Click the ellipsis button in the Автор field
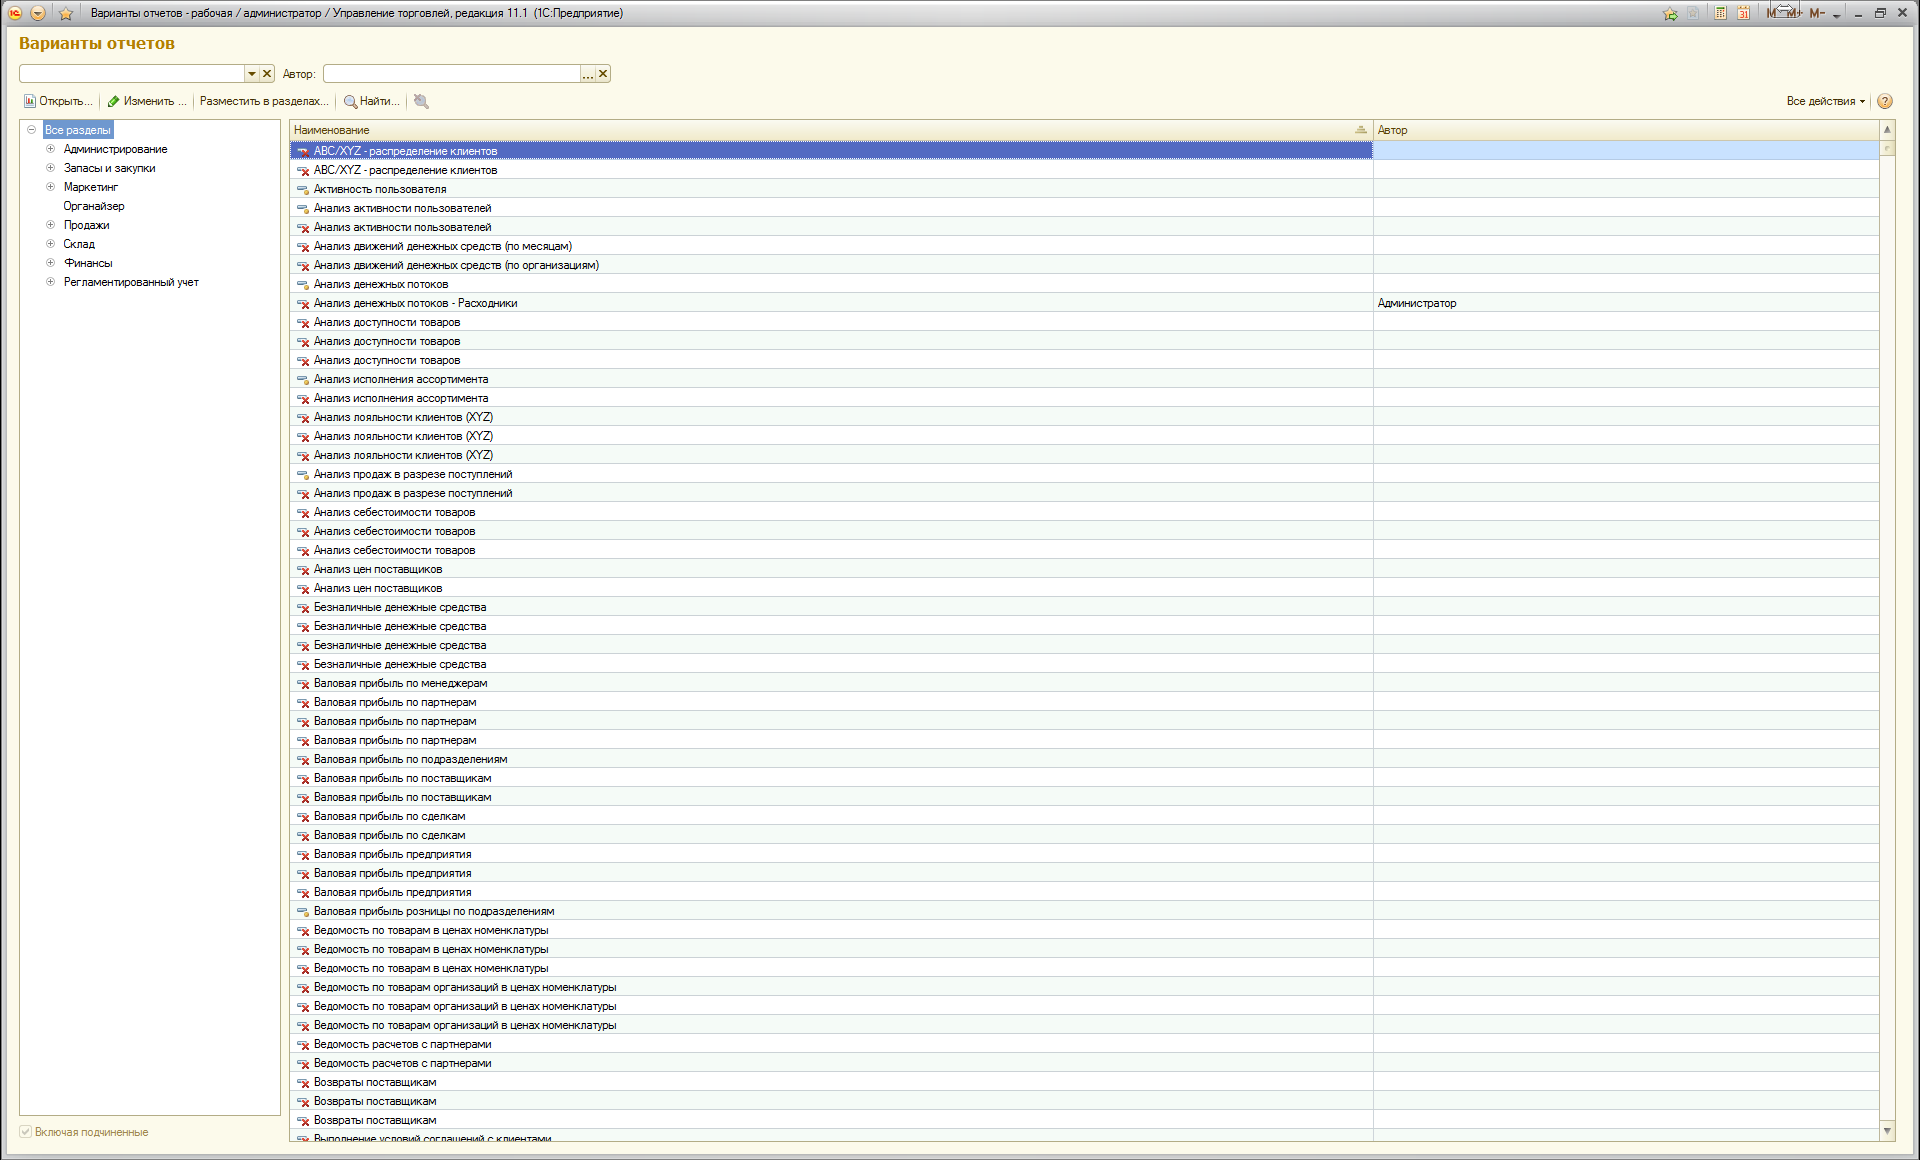The height and width of the screenshot is (1160, 1920). click(x=588, y=74)
